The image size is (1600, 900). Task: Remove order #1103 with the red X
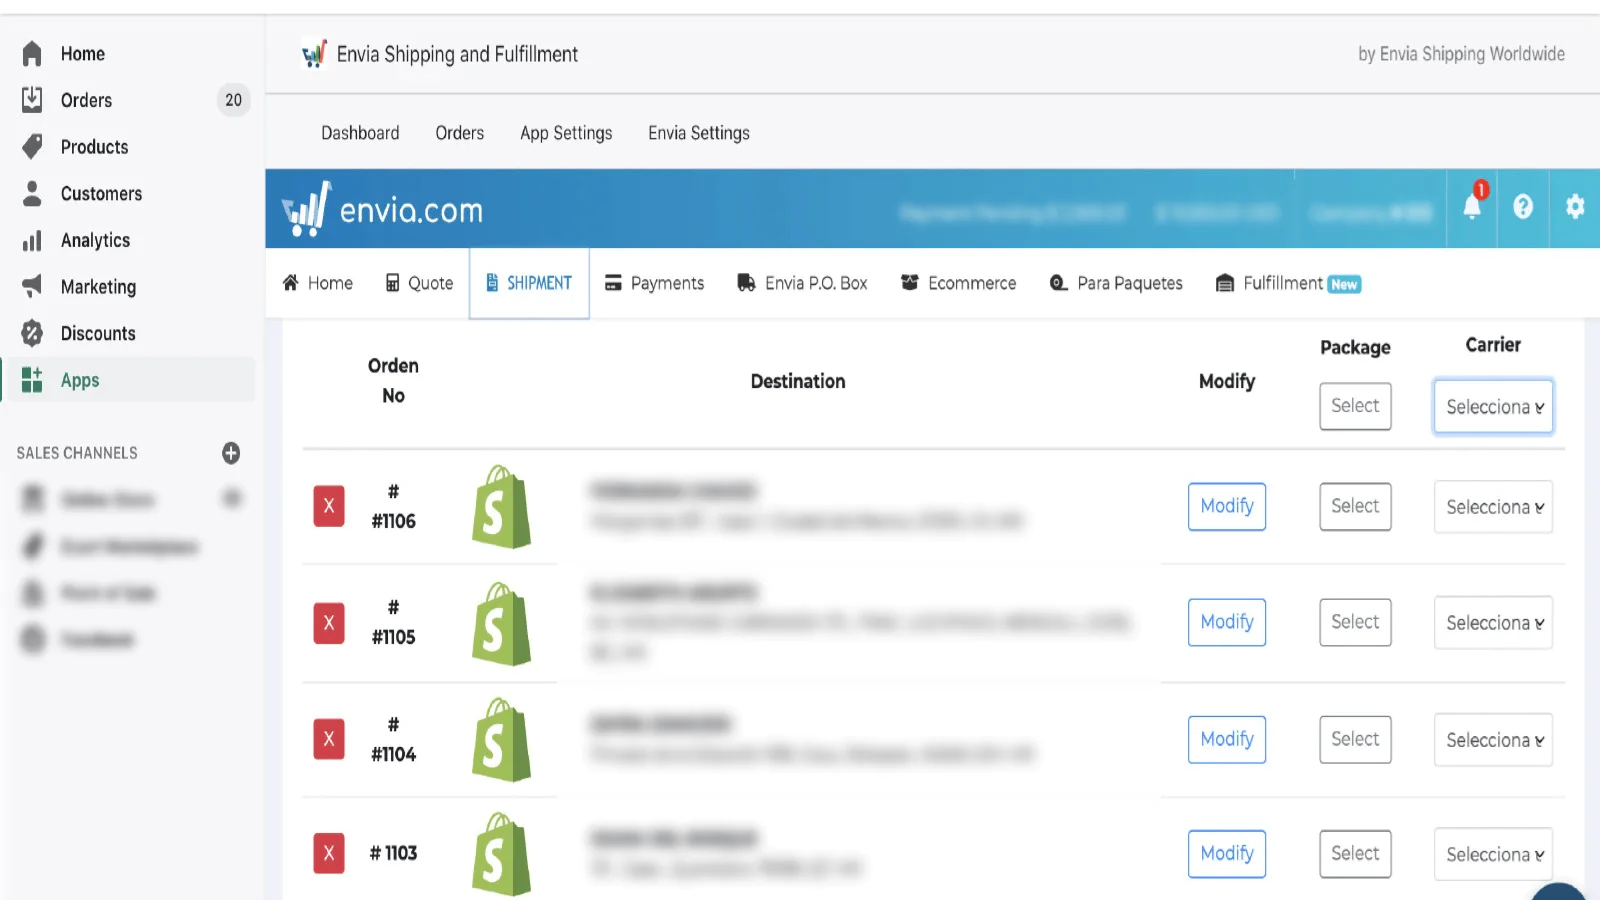click(329, 853)
